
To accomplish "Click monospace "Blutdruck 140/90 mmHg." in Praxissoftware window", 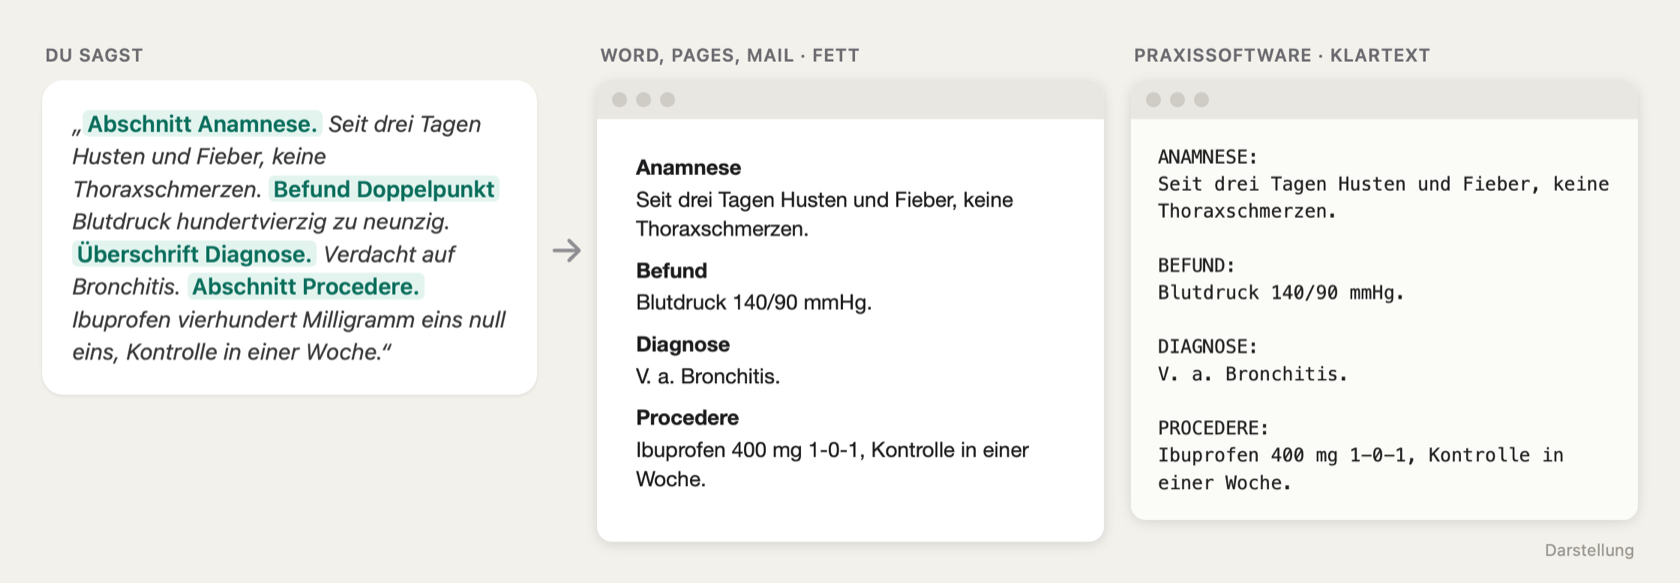I will coord(1281,293).
